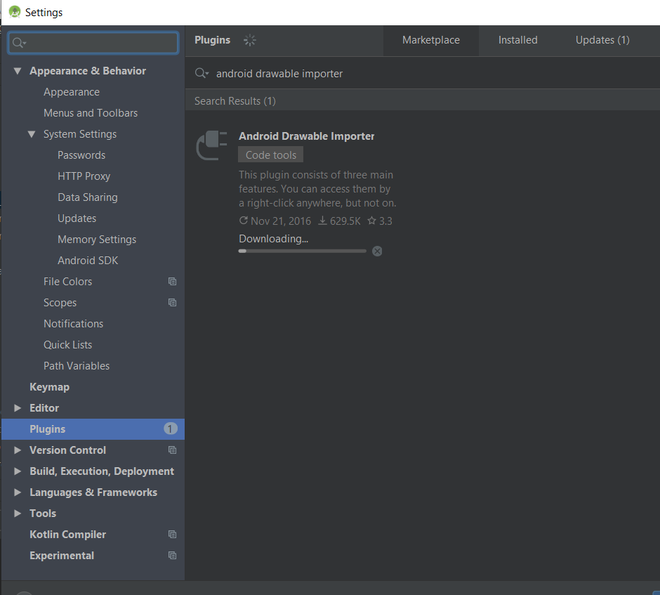Open Android Drawable Importer plugin title
The width and height of the screenshot is (660, 595).
pyautogui.click(x=306, y=136)
